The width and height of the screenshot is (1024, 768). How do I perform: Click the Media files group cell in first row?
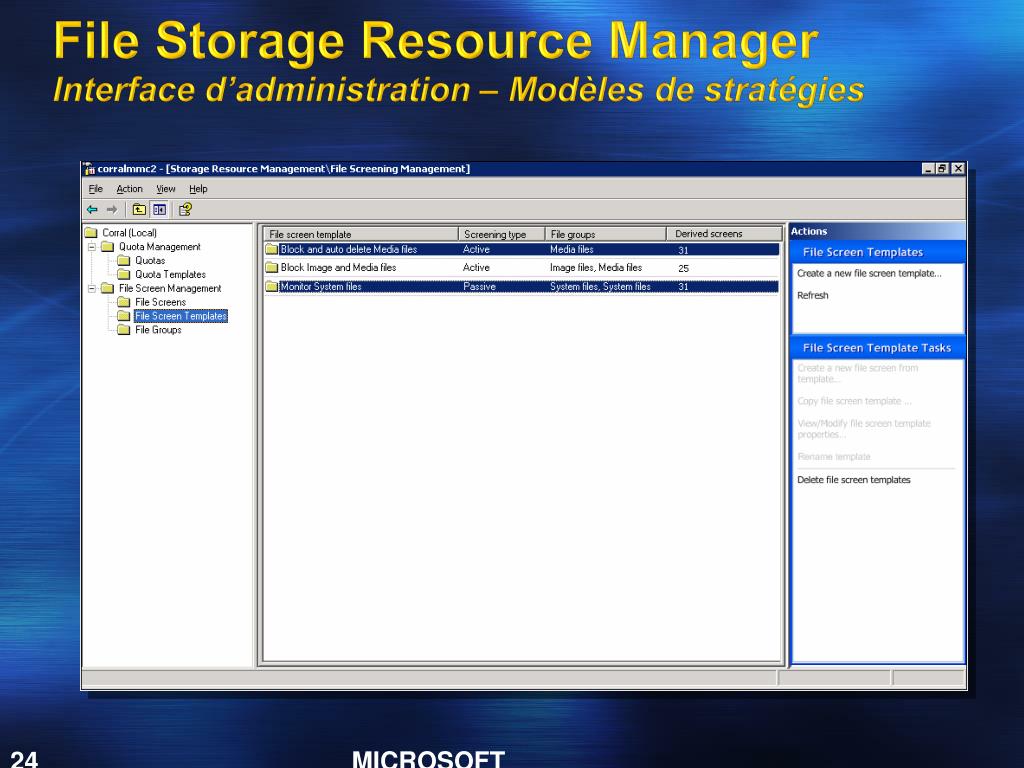coord(571,249)
